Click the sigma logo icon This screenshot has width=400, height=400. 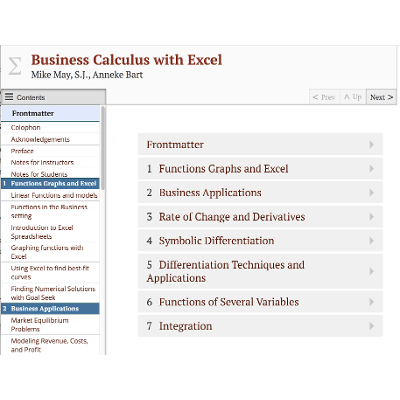tap(15, 66)
